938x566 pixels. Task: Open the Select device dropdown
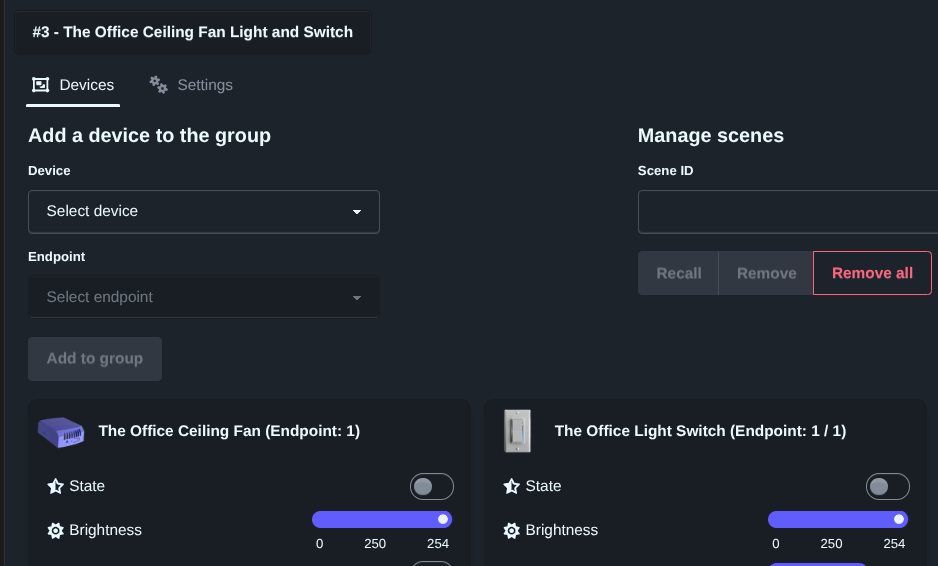coord(203,212)
